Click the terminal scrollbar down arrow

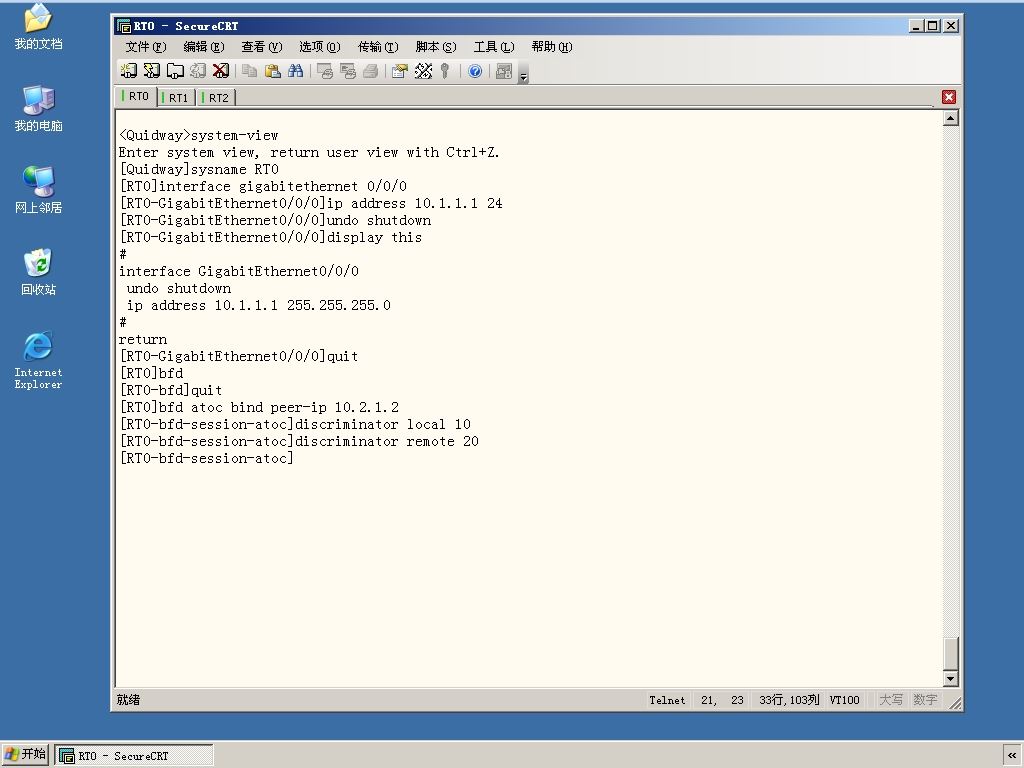(951, 679)
